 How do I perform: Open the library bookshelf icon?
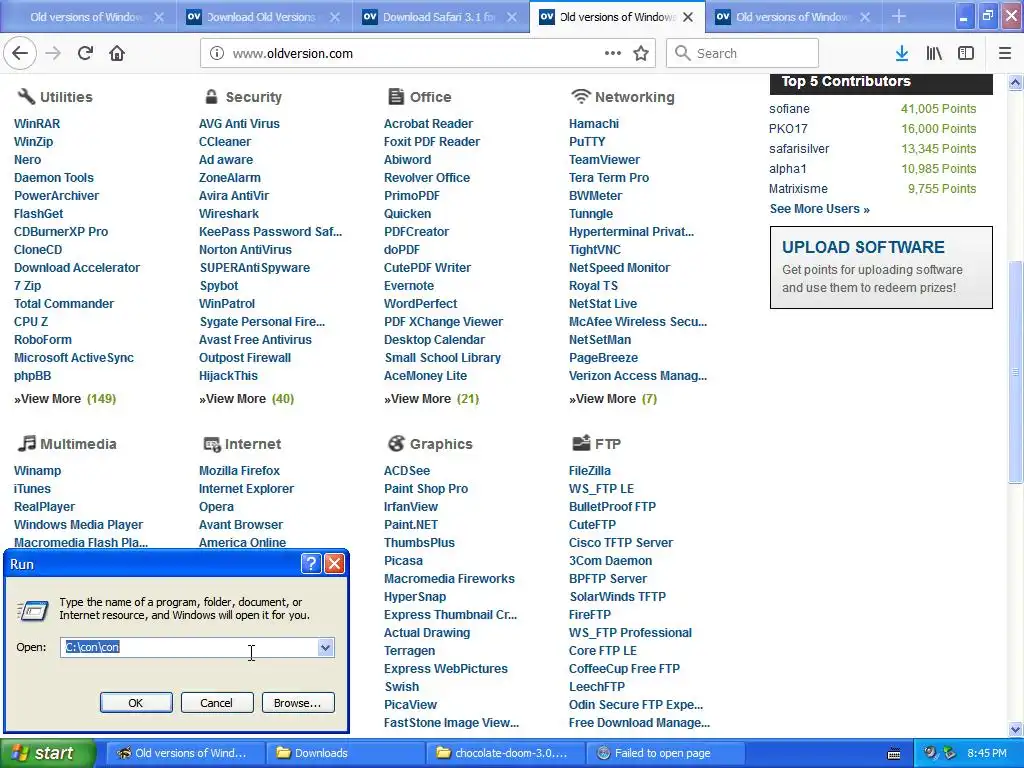click(934, 53)
